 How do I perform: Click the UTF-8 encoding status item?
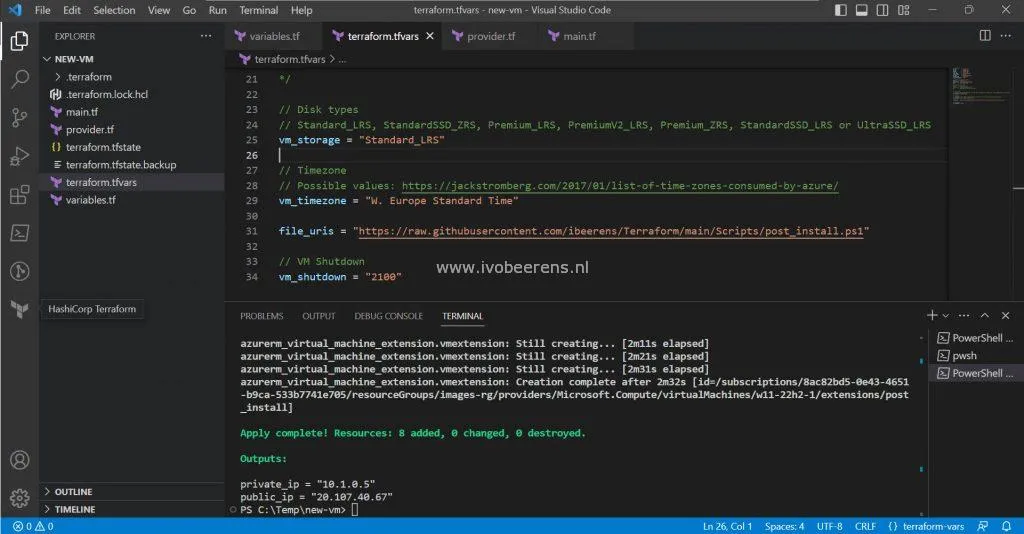[x=830, y=526]
